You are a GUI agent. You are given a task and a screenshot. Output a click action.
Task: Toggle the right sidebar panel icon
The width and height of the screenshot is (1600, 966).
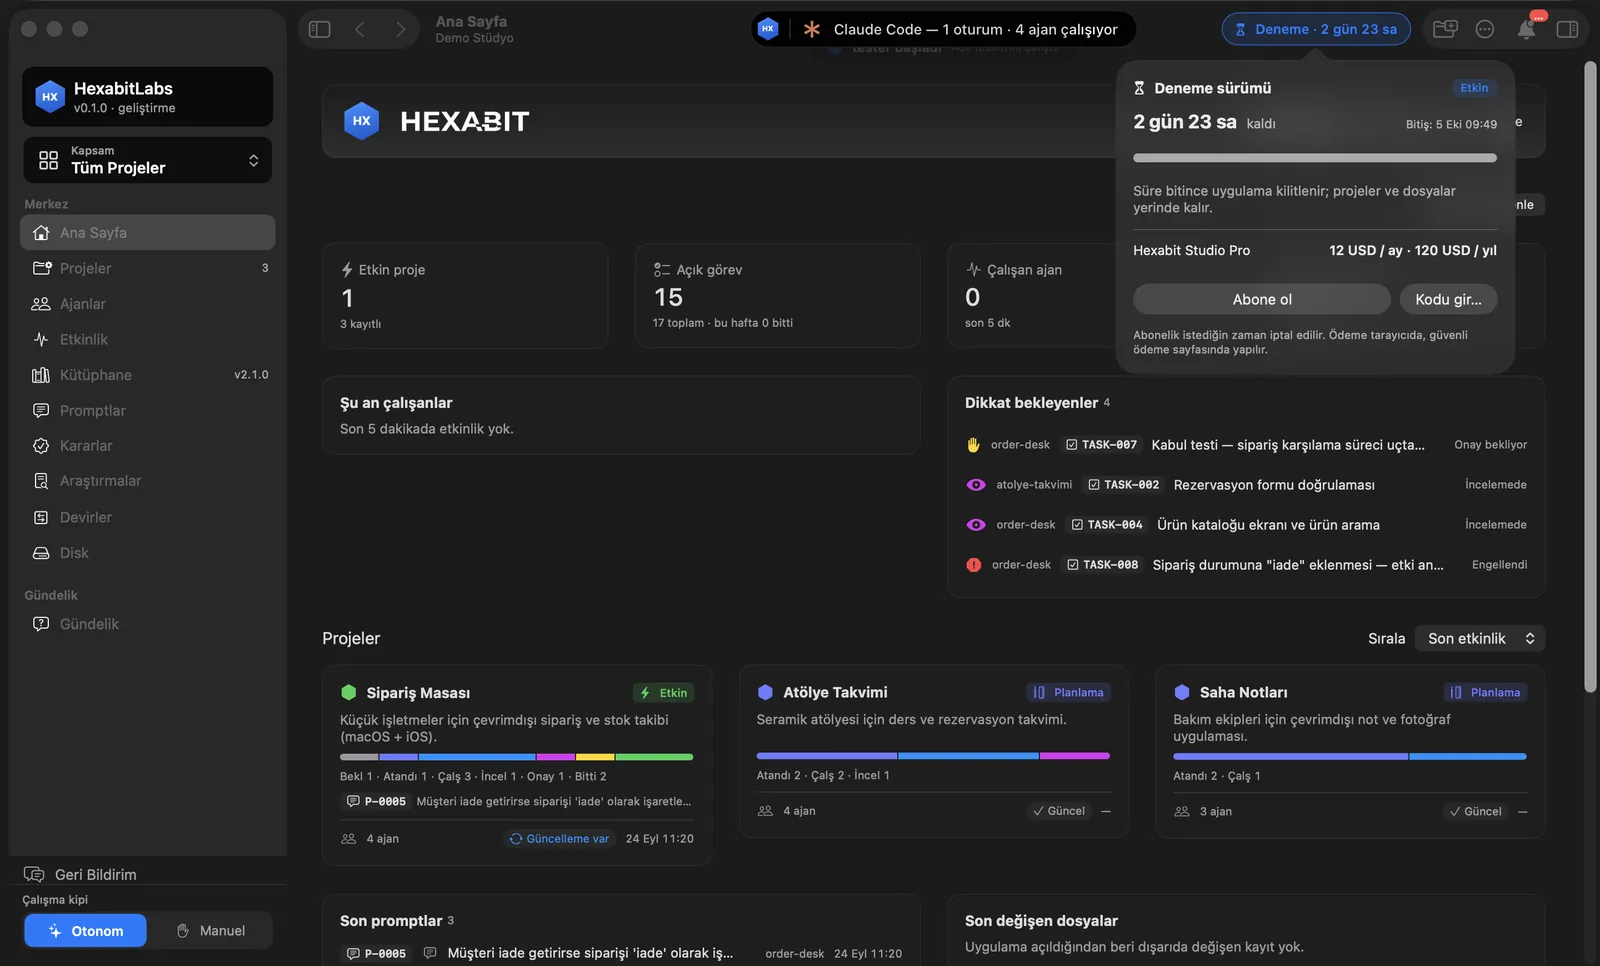coord(1567,29)
